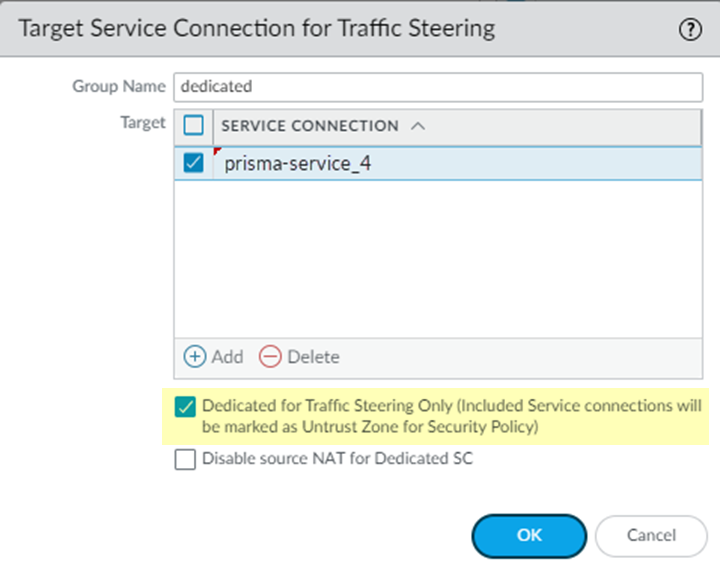Uncheck the prisma-service_4 row checkbox
The image size is (720, 577).
[x=194, y=163]
